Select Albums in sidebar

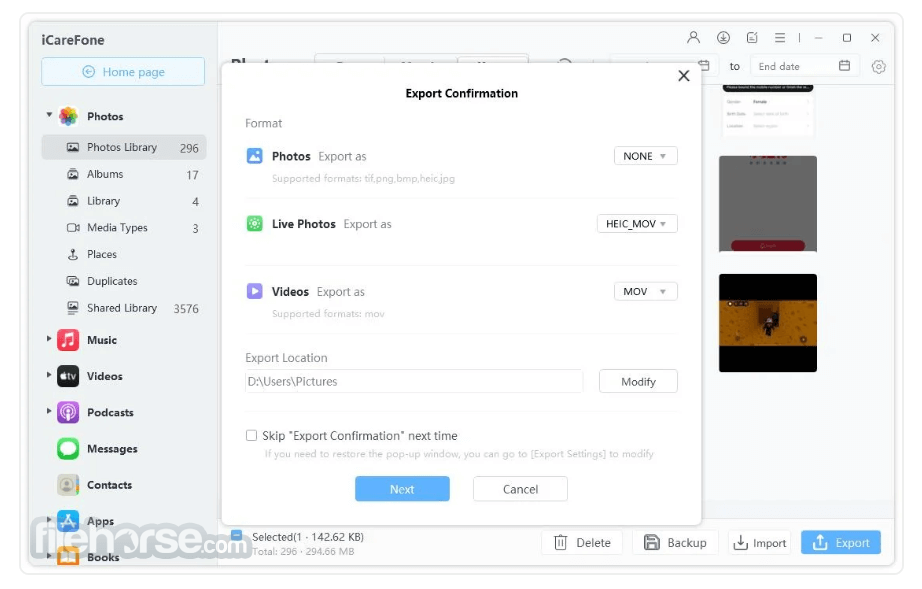pyautogui.click(x=123, y=174)
